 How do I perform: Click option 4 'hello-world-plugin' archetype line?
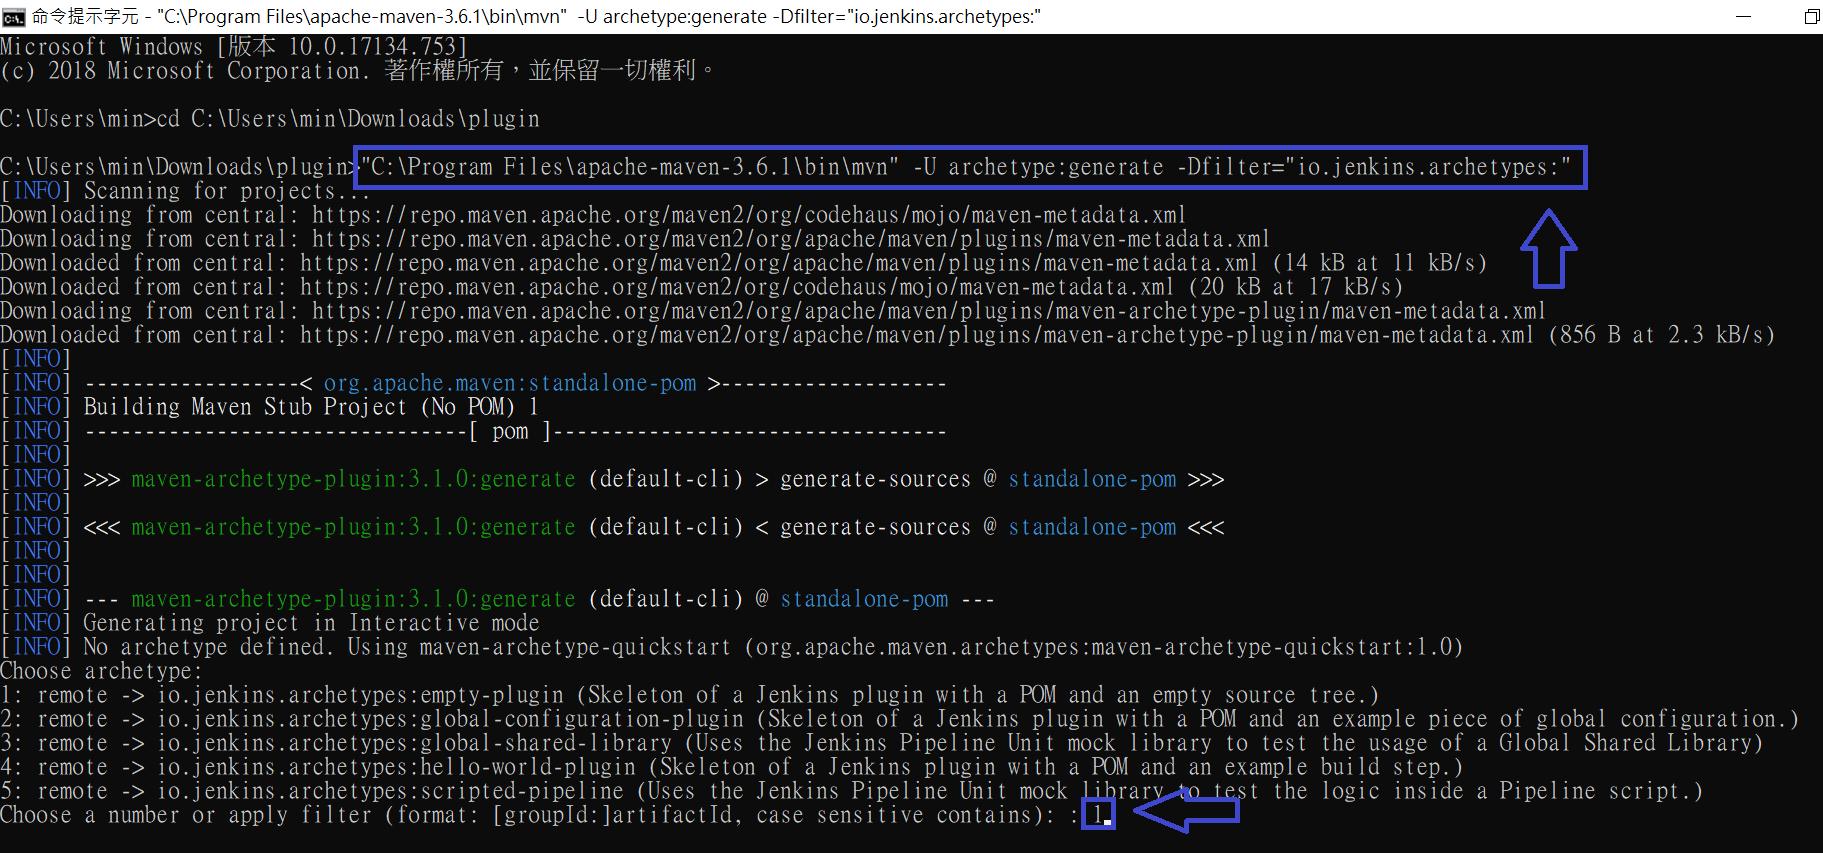731,767
